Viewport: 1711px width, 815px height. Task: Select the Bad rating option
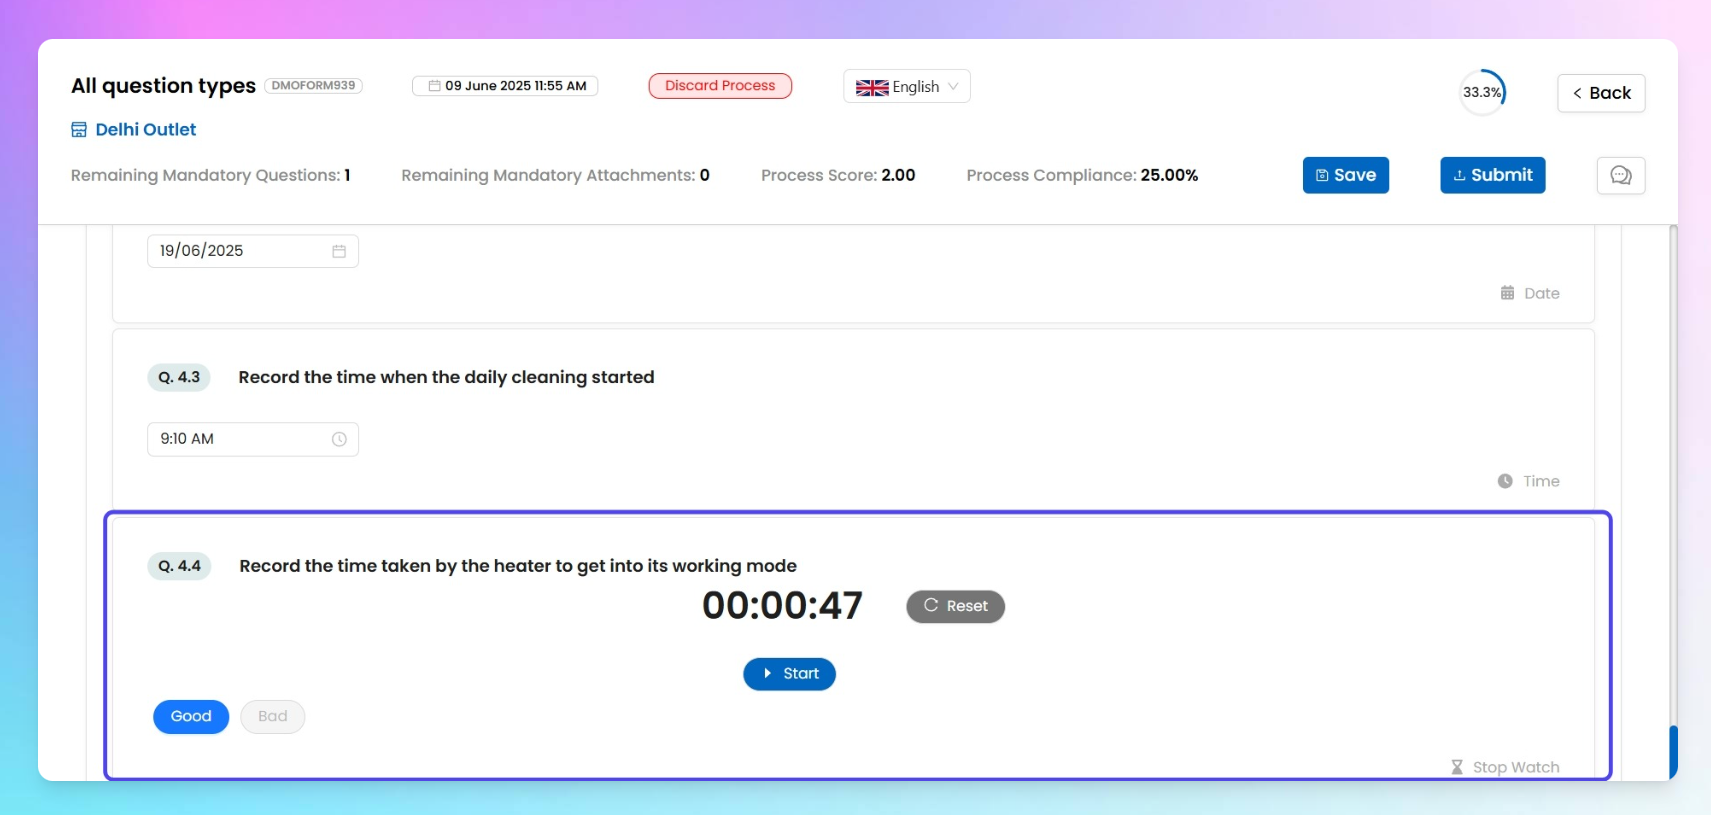pyautogui.click(x=272, y=716)
